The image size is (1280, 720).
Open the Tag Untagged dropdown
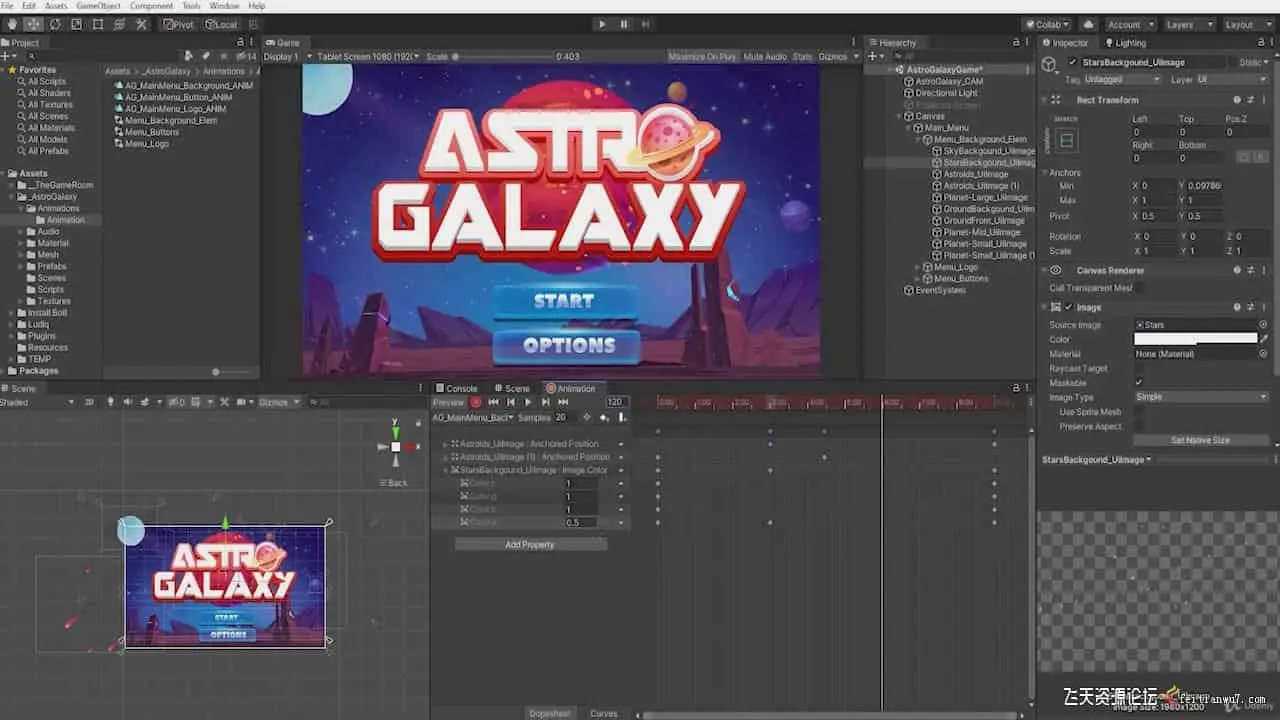pos(1123,79)
